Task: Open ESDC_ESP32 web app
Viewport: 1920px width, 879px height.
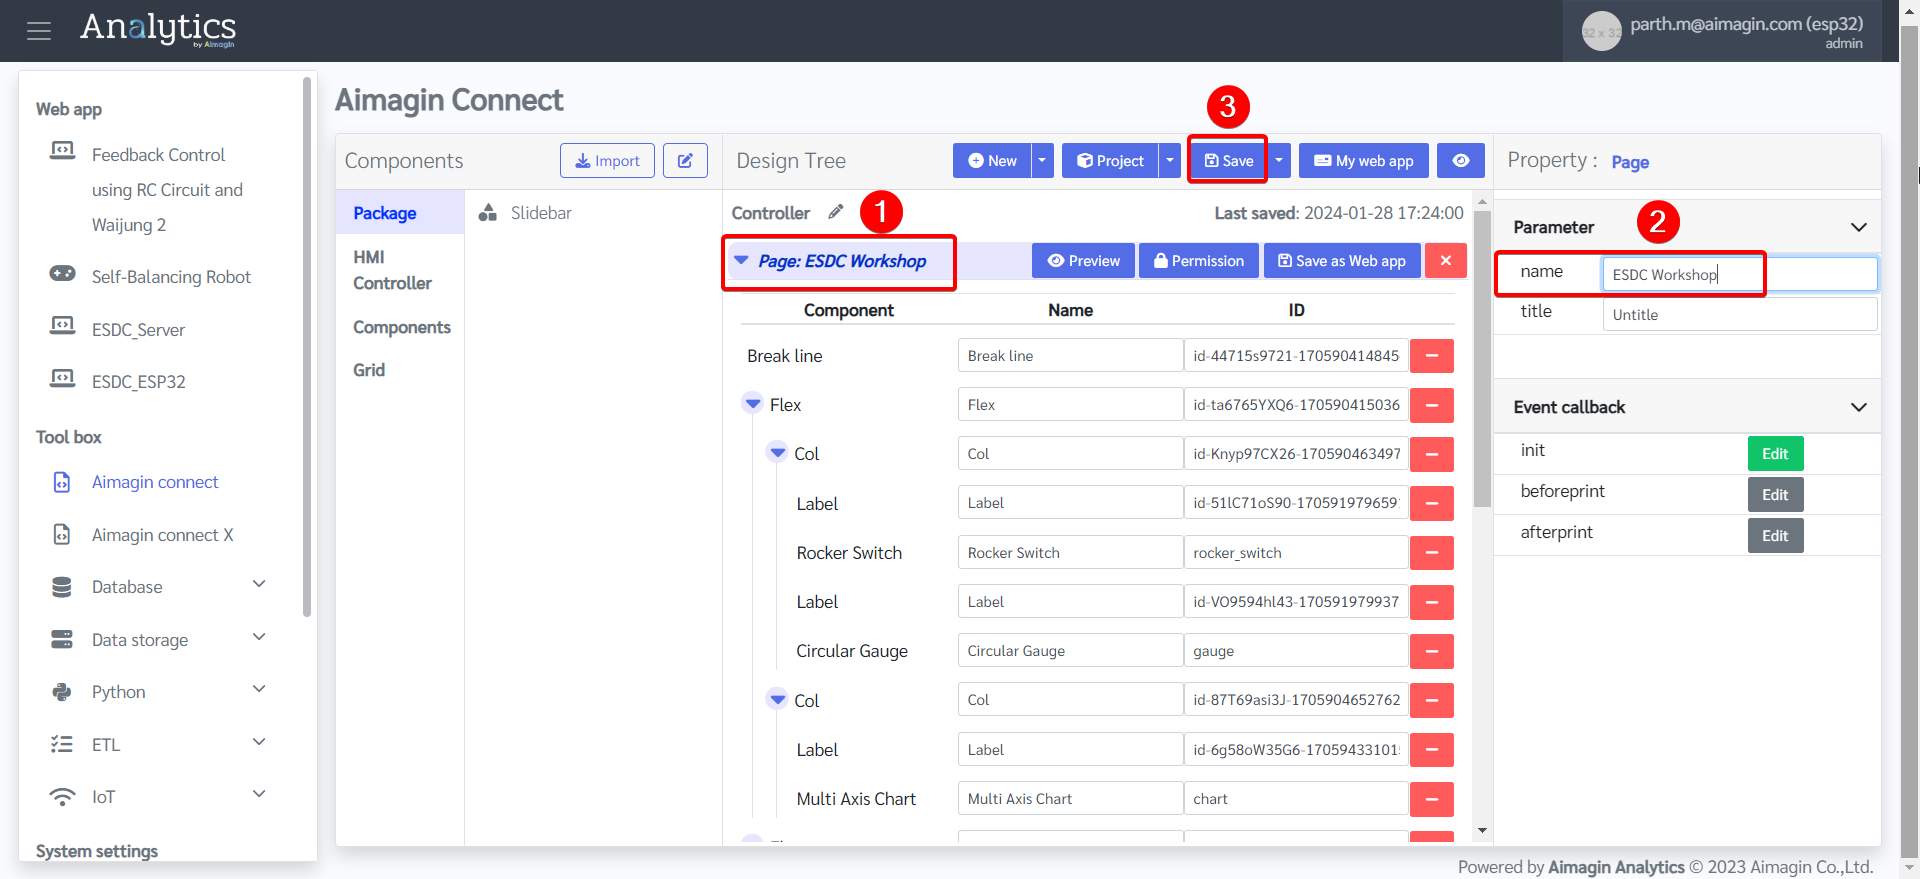Action: point(138,382)
